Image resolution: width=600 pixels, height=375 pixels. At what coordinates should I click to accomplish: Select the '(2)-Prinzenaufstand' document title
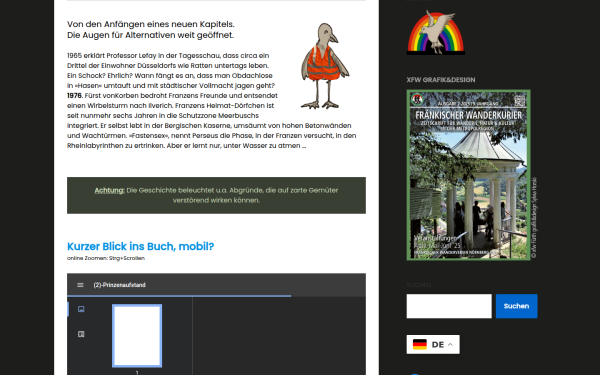(119, 285)
